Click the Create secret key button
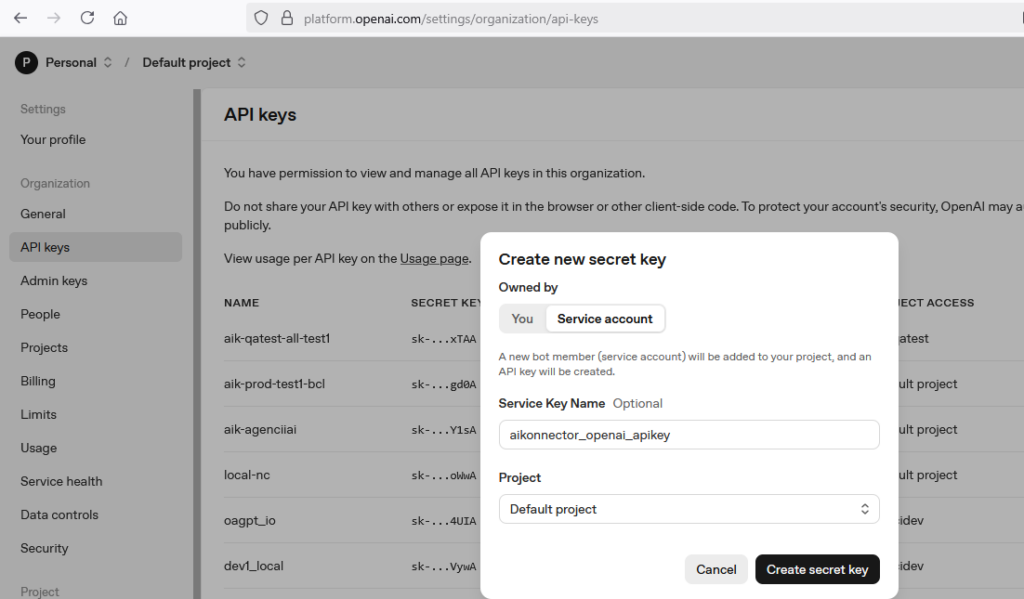Screen dimensions: 1024x599 pos(817,569)
